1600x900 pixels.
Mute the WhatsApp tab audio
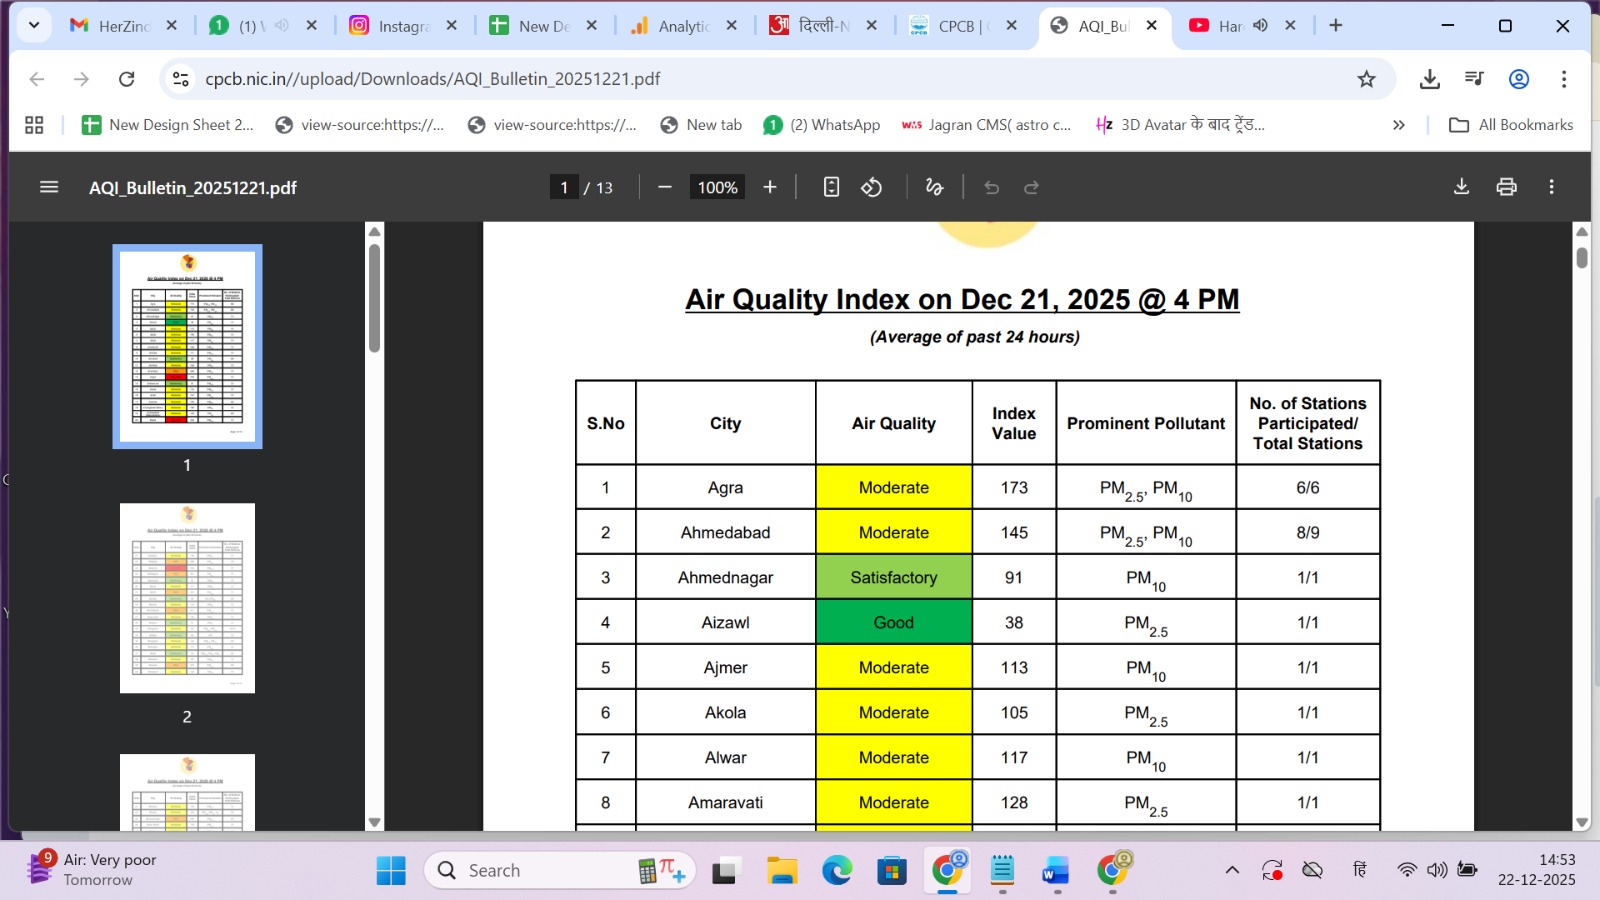click(x=281, y=25)
